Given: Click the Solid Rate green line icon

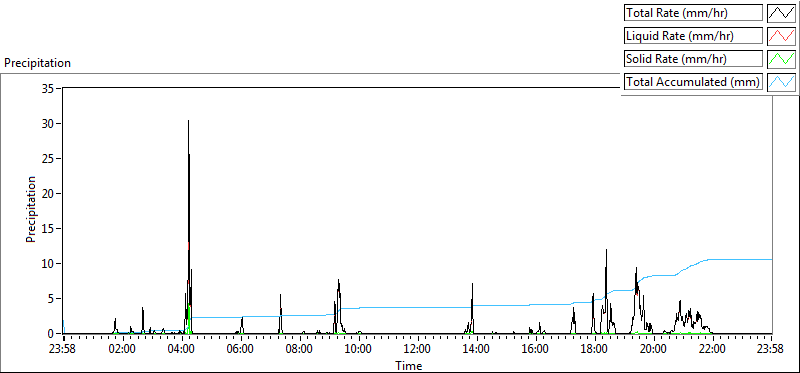Looking at the screenshot, I should tap(781, 59).
